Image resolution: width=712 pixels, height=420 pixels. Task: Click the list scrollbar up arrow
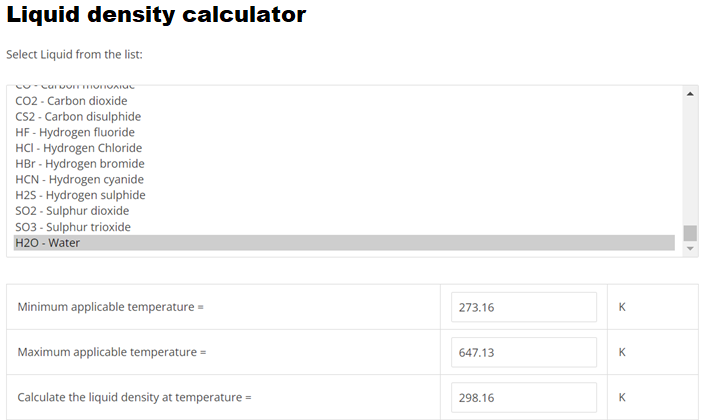(x=690, y=94)
